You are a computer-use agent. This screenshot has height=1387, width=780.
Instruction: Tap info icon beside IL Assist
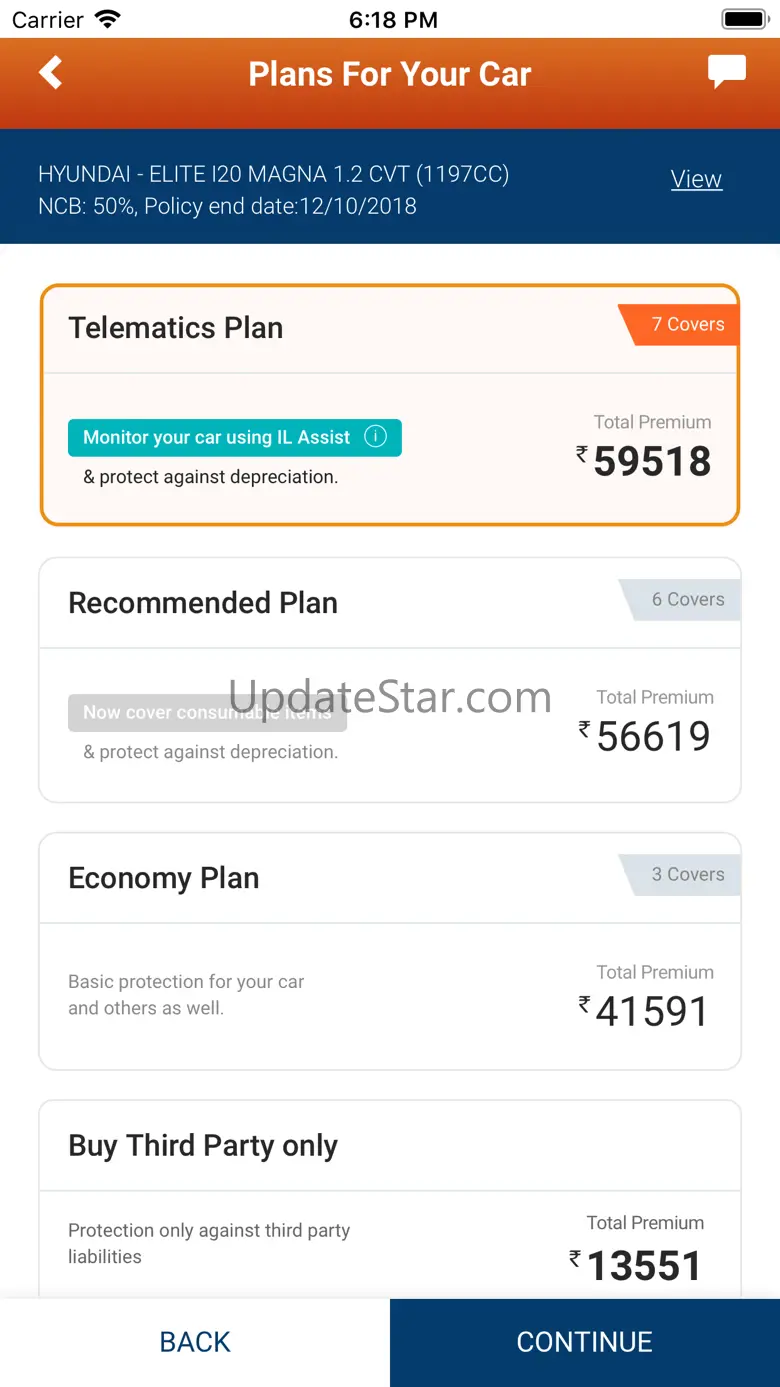tap(376, 437)
